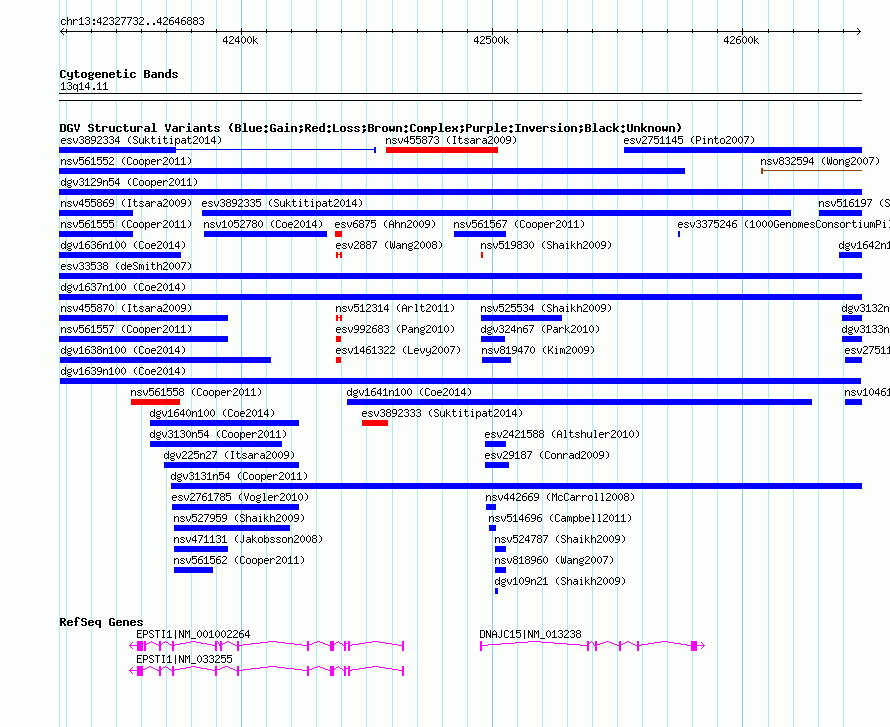Open nsv519830 (Shaikh2009) label

click(546, 245)
